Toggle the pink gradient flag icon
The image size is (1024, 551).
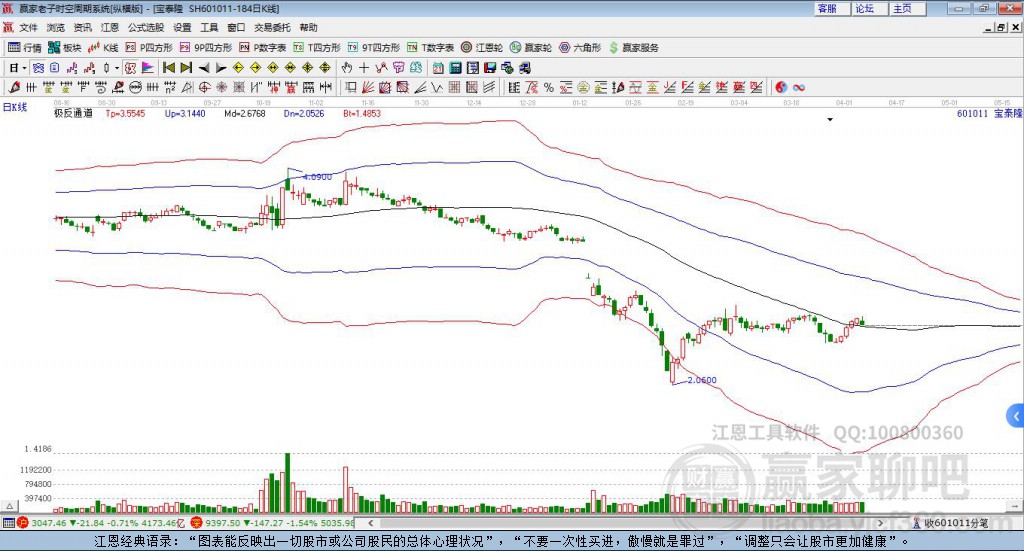click(148, 68)
